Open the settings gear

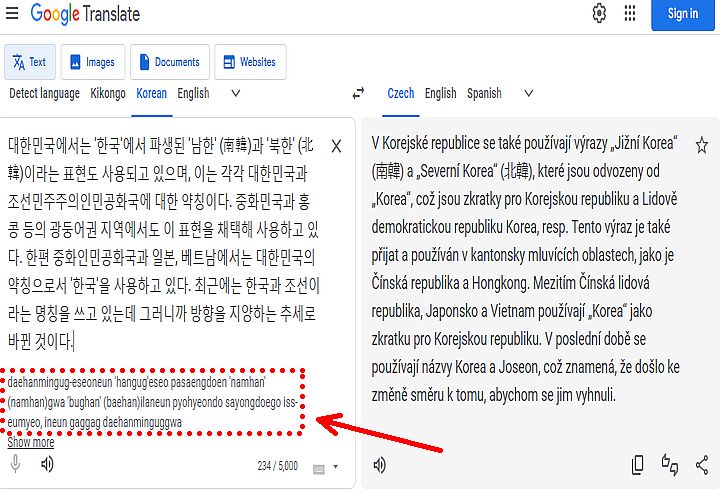point(599,13)
